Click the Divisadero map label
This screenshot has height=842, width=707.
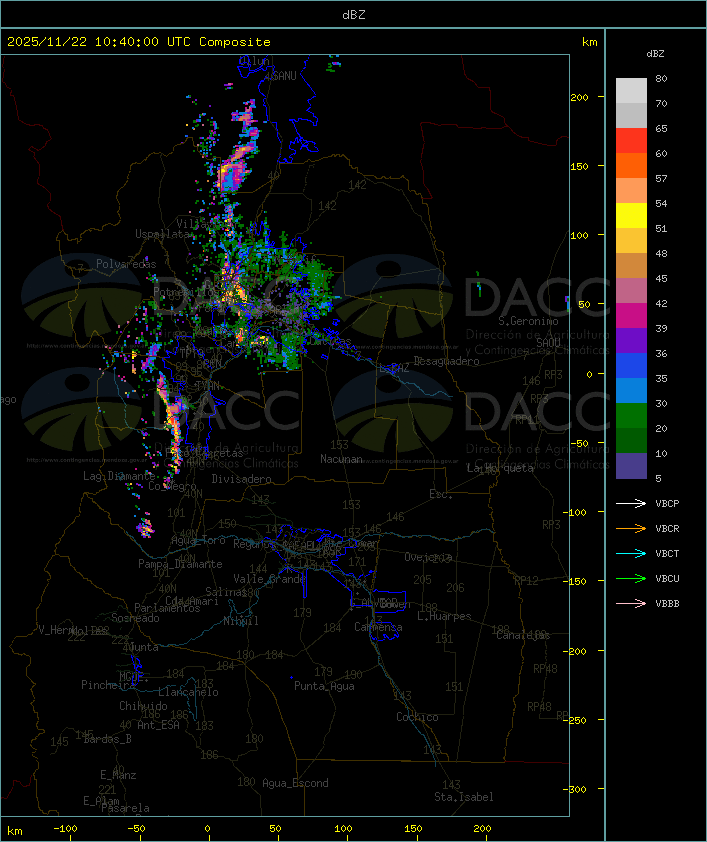tap(242, 478)
